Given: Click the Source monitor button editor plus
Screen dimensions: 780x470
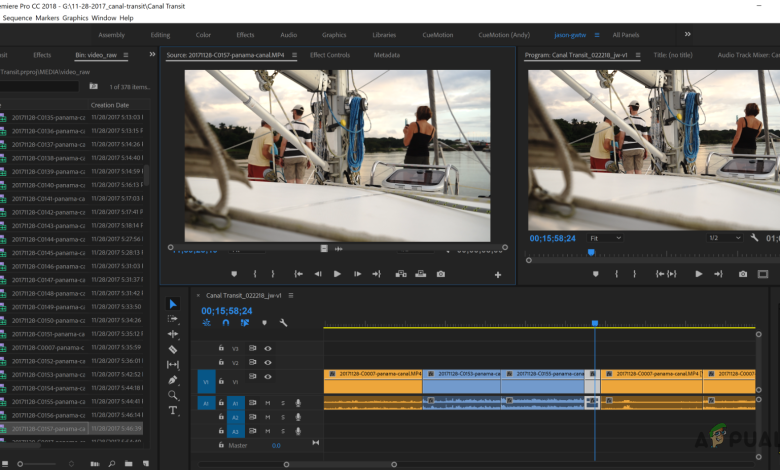Looking at the screenshot, I should [x=498, y=274].
